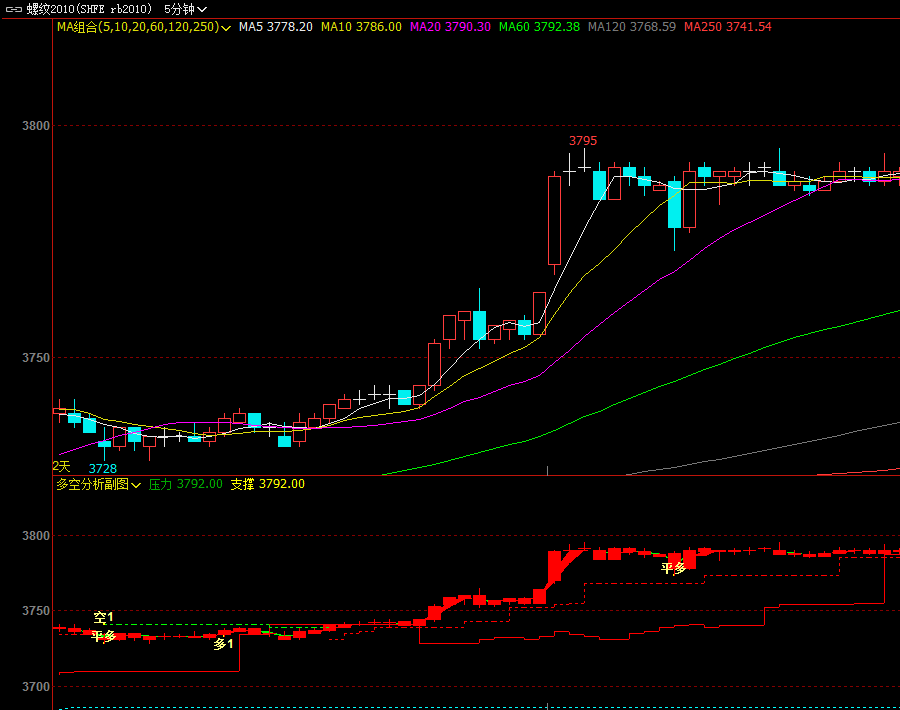Select the MA10 3786.00 value
Image resolution: width=900 pixels, height=710 pixels.
361,27
